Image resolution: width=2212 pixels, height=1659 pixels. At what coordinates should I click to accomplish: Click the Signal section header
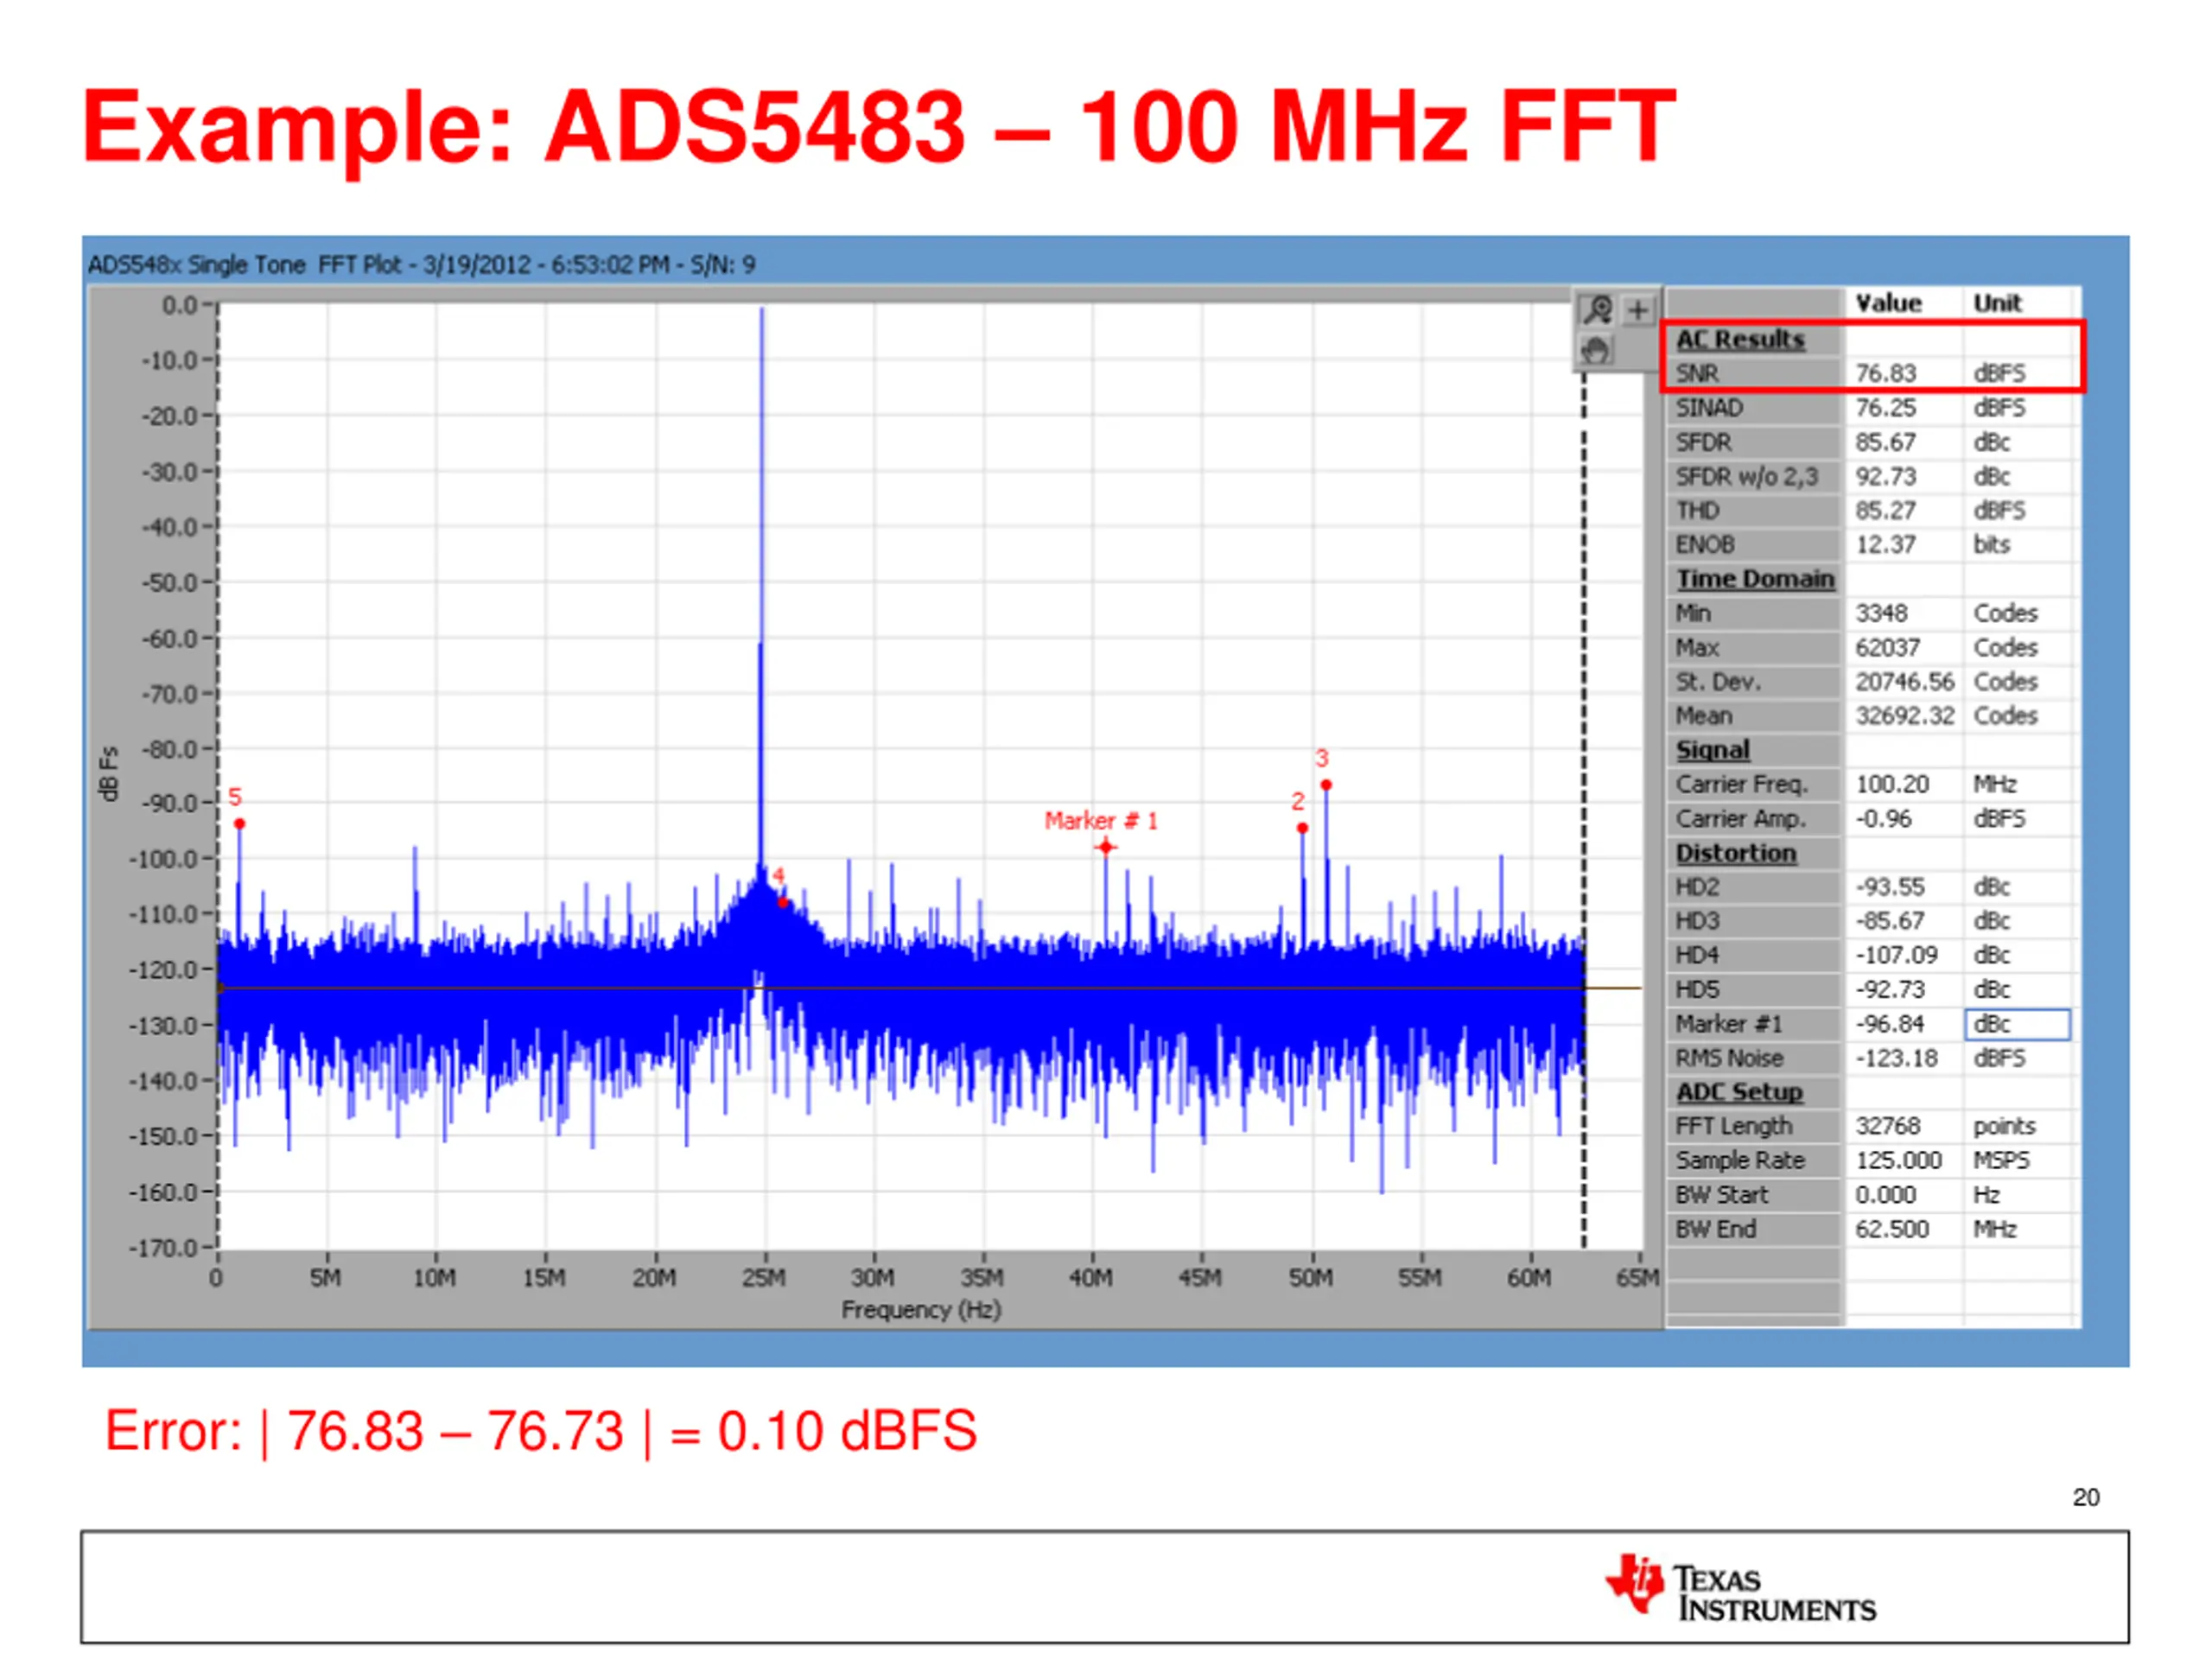coord(1712,750)
